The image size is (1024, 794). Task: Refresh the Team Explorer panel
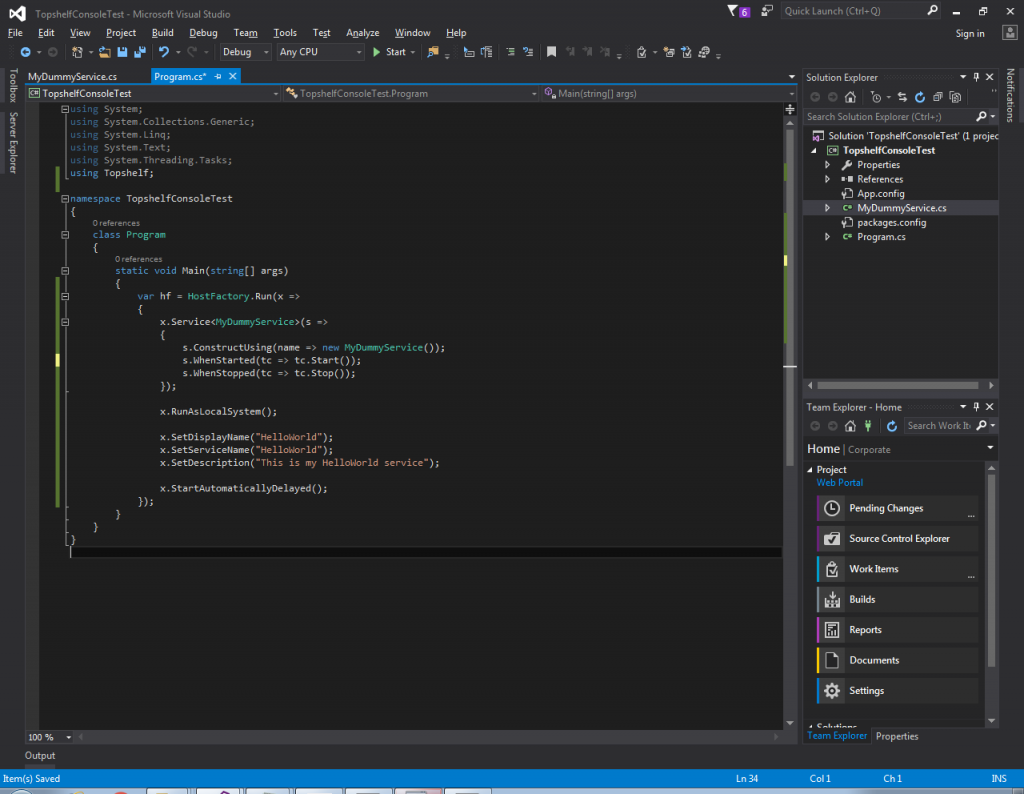[x=891, y=426]
